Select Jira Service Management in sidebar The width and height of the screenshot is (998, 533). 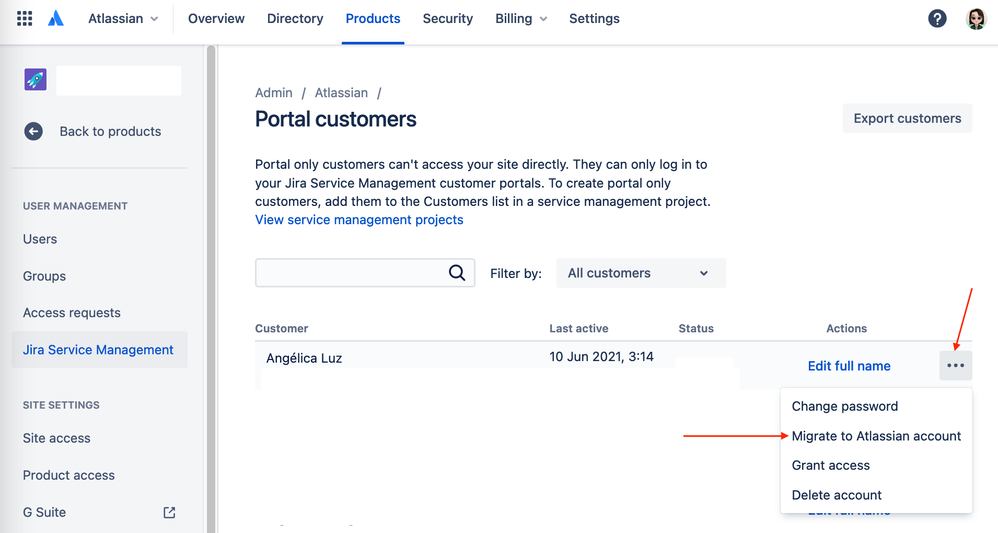[x=99, y=350]
